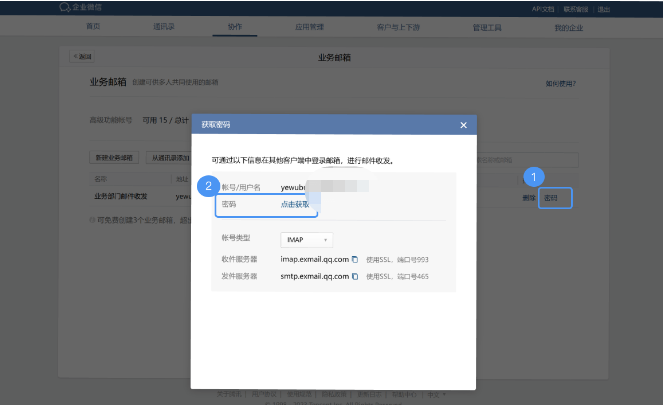Click the 返回 back button
The height and width of the screenshot is (405, 663).
tap(82, 57)
